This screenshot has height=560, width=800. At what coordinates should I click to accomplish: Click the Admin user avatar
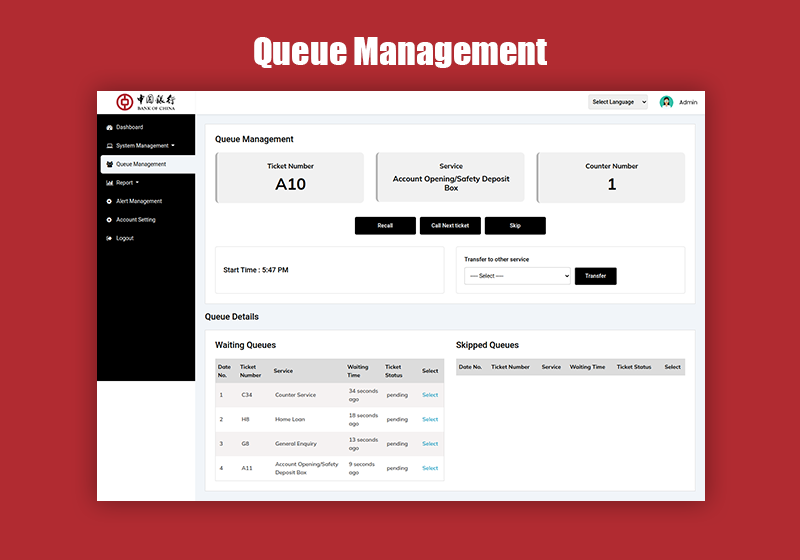coord(666,102)
